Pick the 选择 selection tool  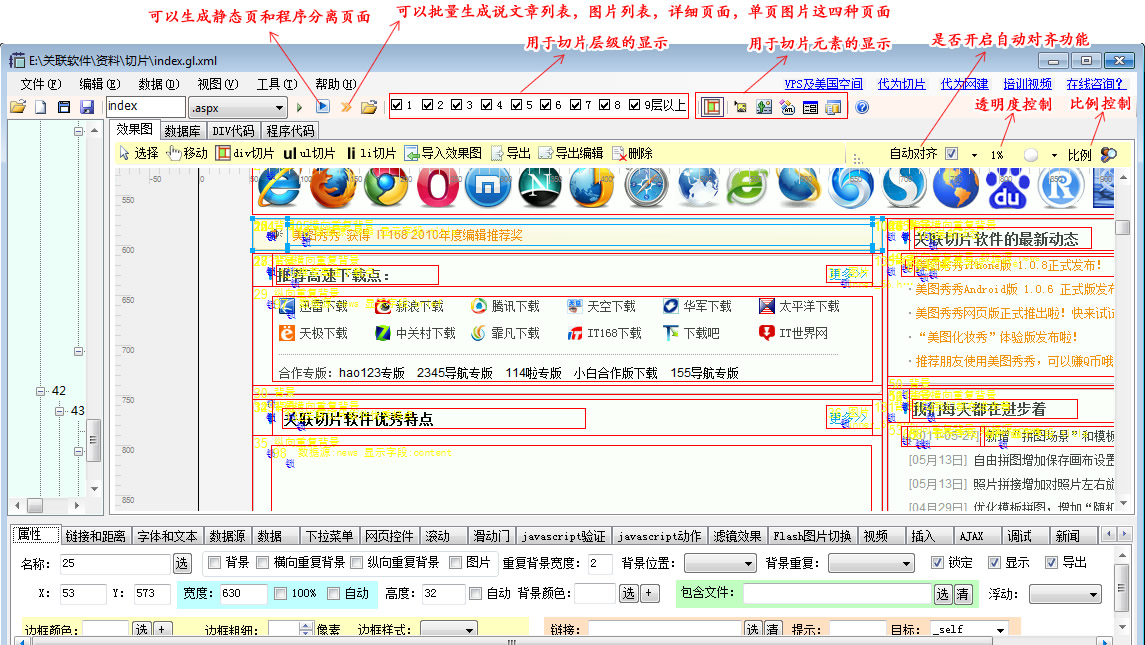[139, 153]
